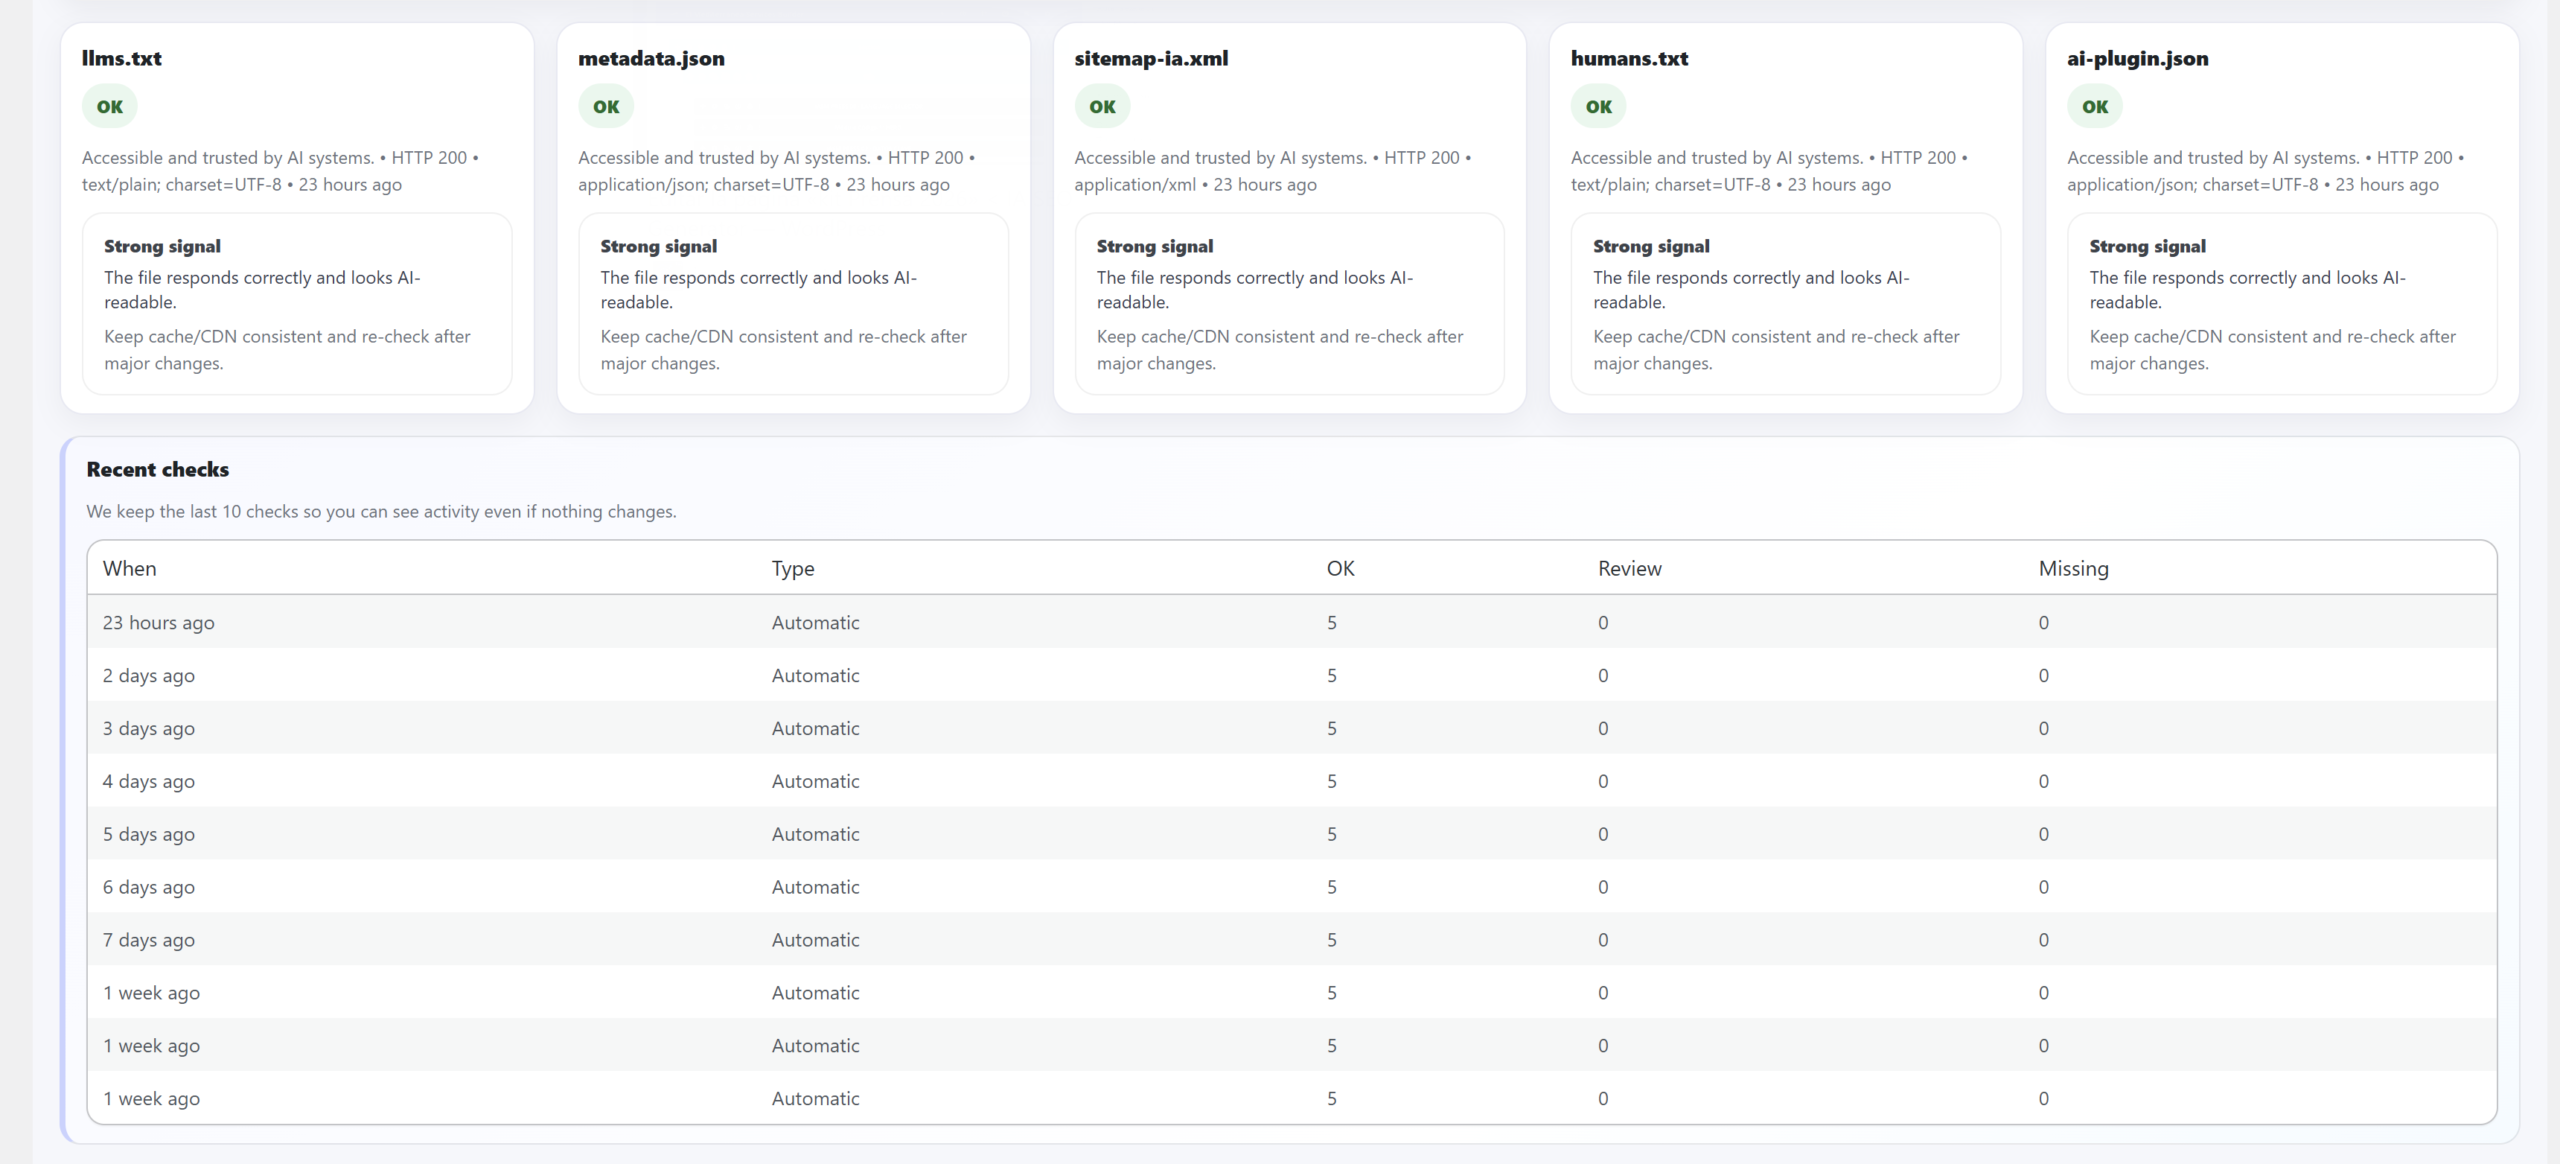Select the 2 days ago row

pyautogui.click(x=1292, y=675)
